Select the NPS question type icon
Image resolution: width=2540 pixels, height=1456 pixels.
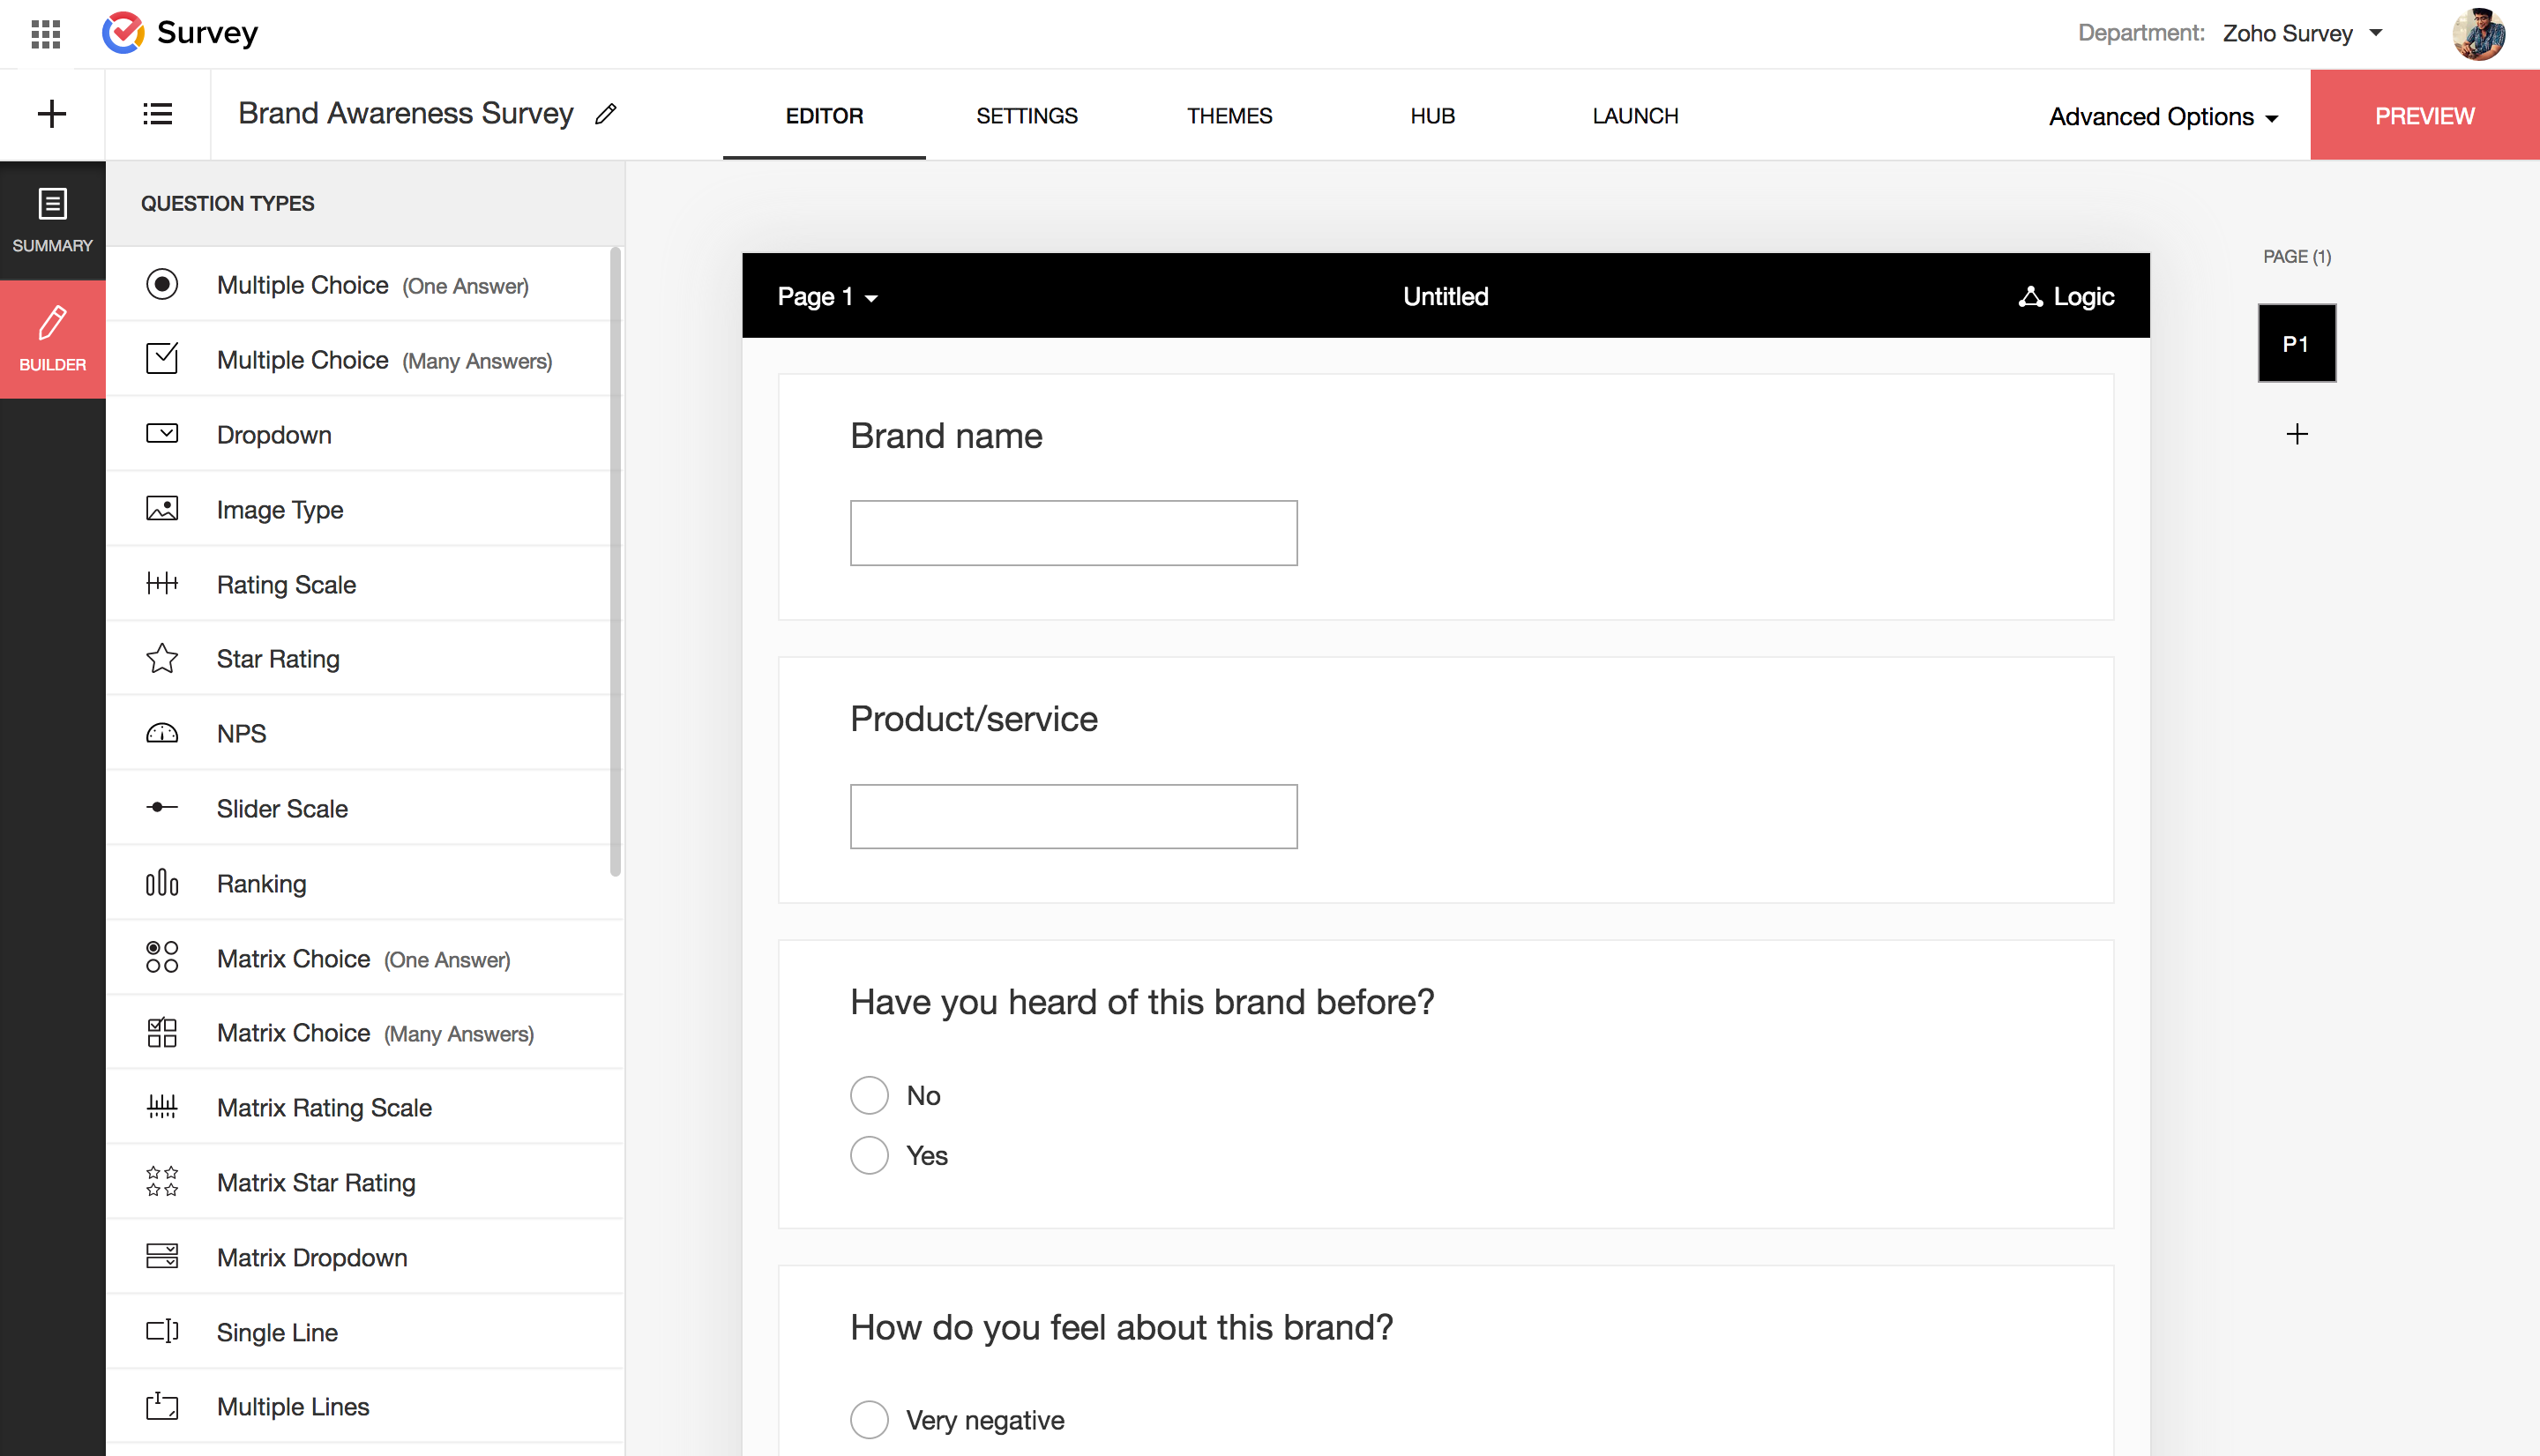(x=162, y=732)
